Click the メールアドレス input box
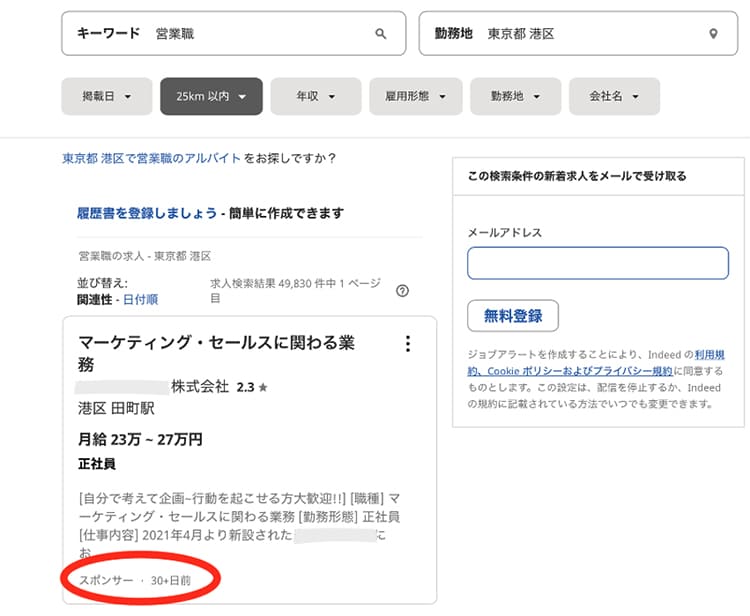This screenshot has width=750, height=616. tap(598, 263)
